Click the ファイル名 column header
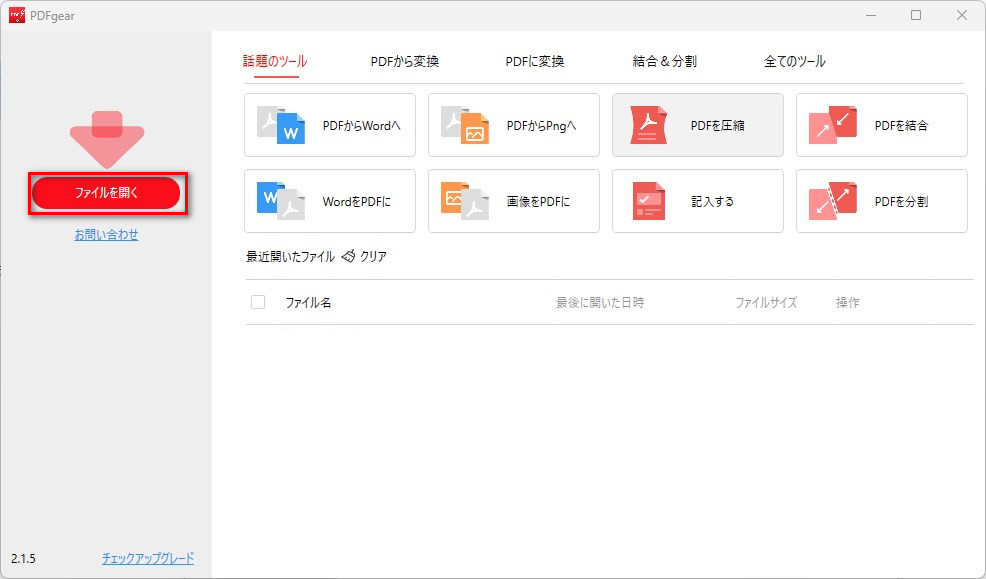The width and height of the screenshot is (986, 579). [x=305, y=302]
